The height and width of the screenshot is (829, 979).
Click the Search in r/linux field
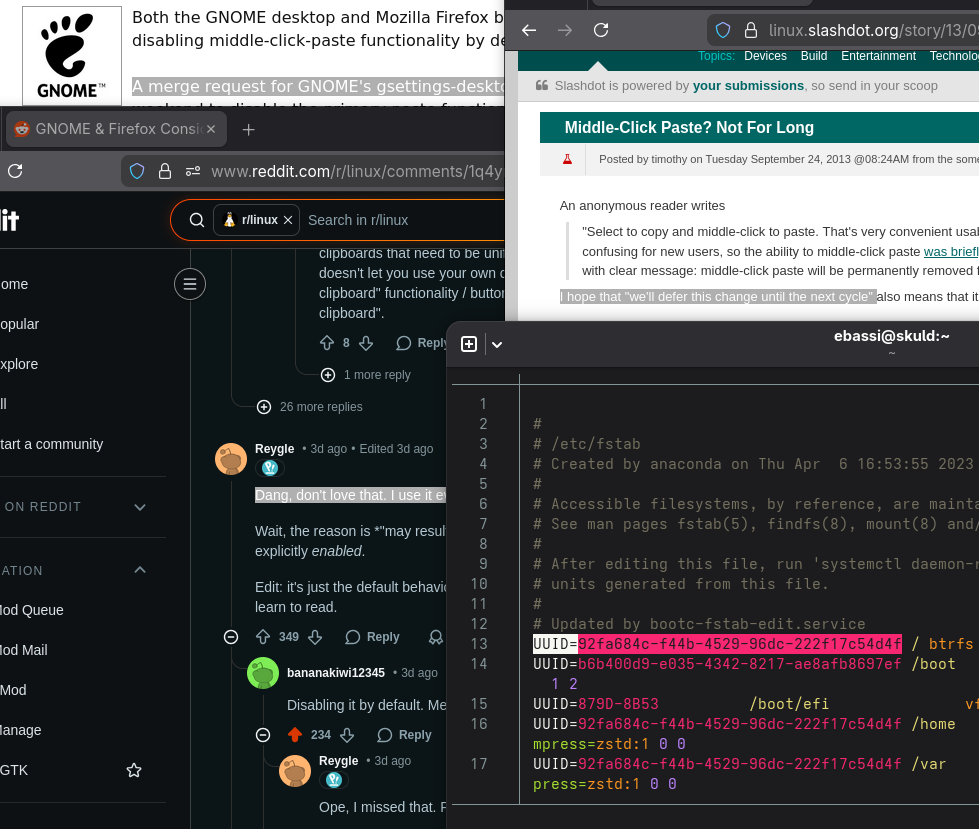pos(400,220)
